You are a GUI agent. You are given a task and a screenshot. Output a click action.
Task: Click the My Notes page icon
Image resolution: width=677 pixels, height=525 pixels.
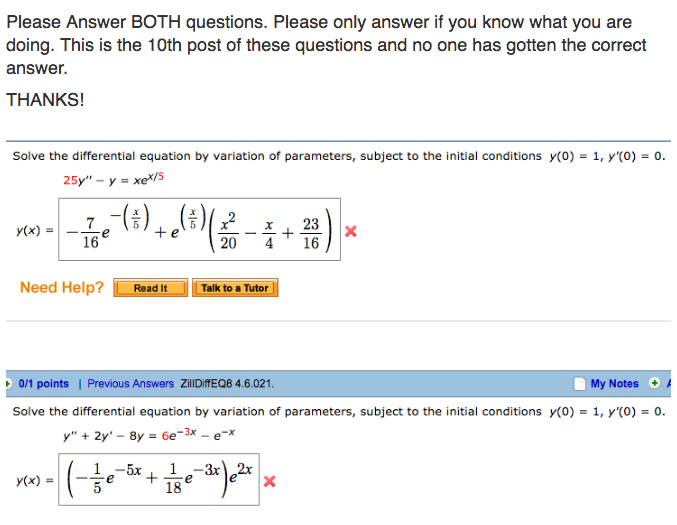click(579, 383)
